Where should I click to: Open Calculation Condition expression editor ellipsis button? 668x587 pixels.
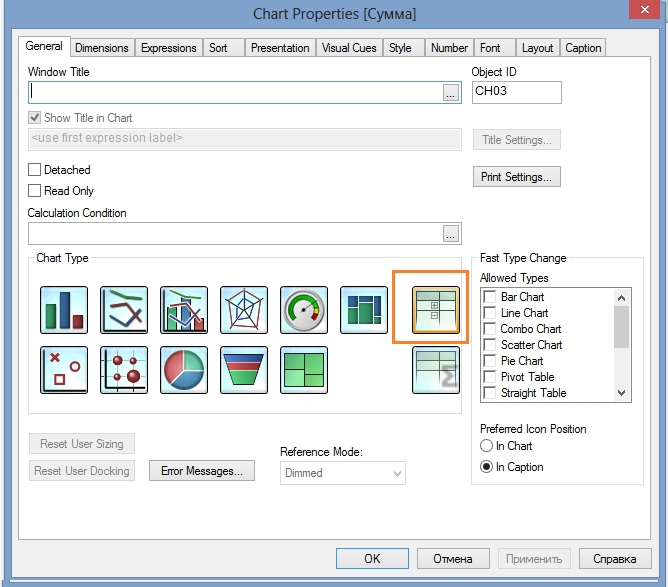pos(451,233)
